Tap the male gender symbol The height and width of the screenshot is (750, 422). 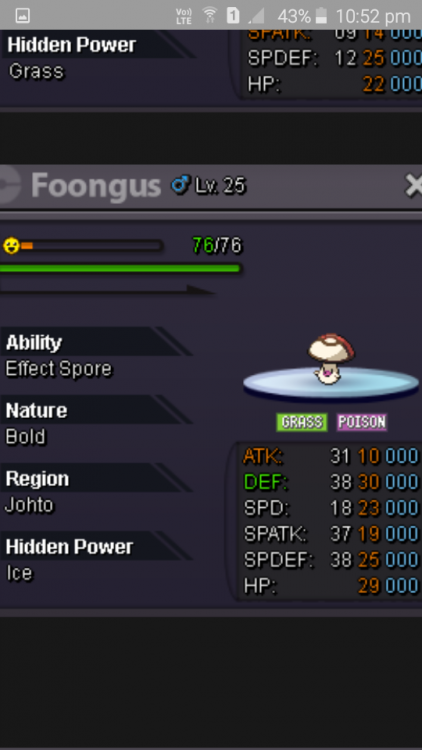coord(180,185)
